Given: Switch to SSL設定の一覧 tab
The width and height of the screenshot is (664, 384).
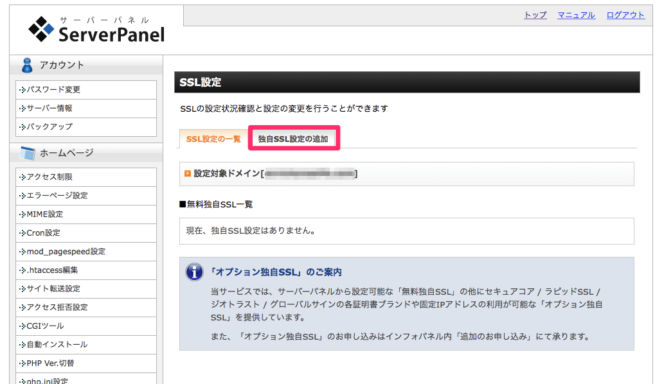Looking at the screenshot, I should click(x=213, y=139).
